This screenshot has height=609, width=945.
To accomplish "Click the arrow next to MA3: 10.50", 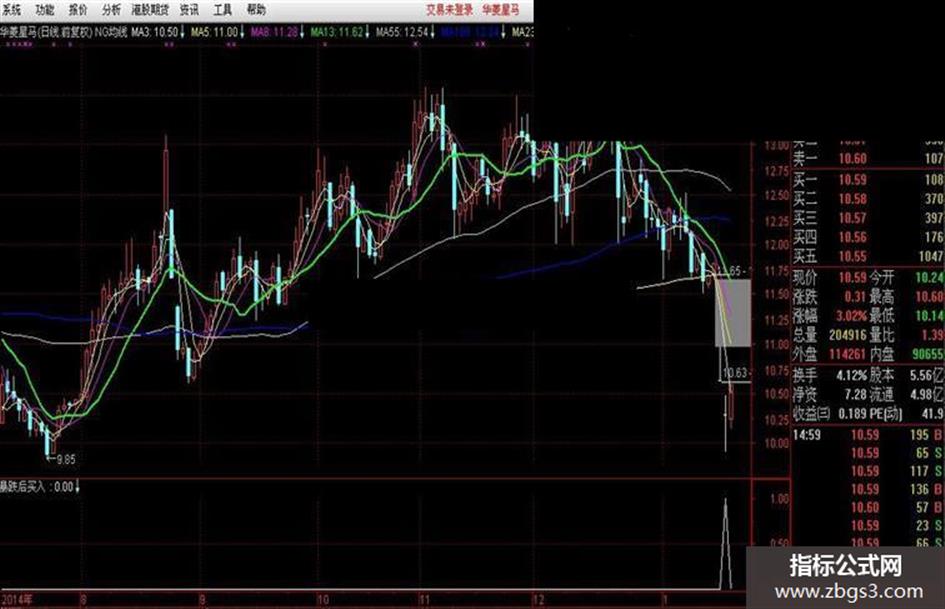I will point(183,32).
